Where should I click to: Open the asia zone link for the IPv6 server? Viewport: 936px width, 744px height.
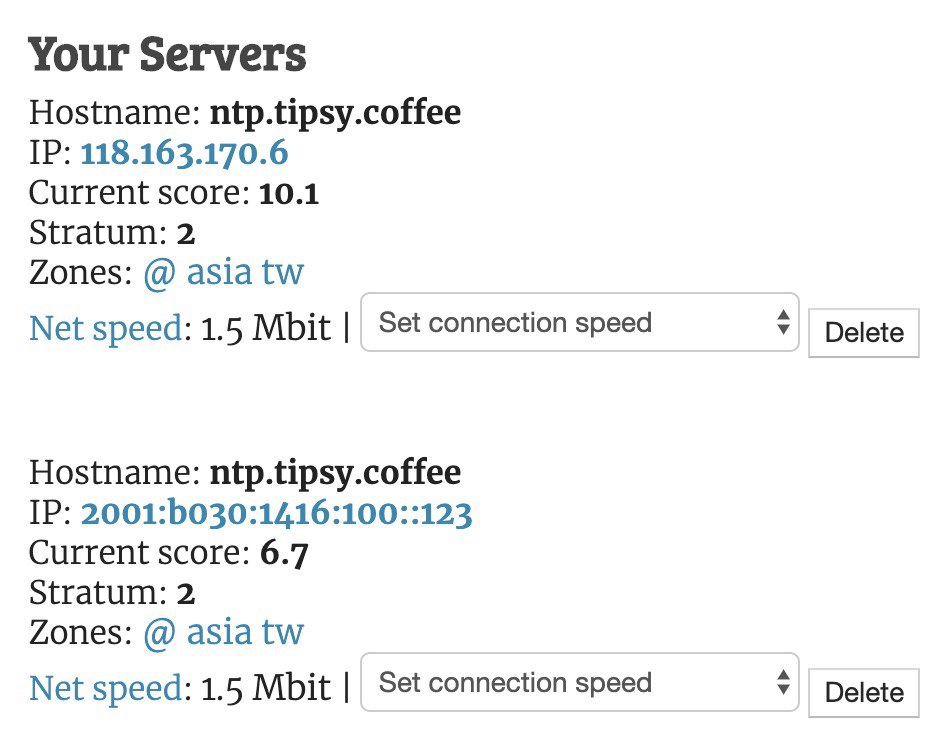click(x=219, y=632)
